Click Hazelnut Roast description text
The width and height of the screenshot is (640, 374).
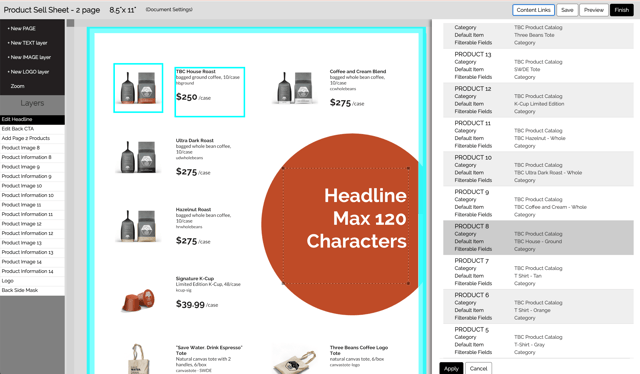click(204, 218)
